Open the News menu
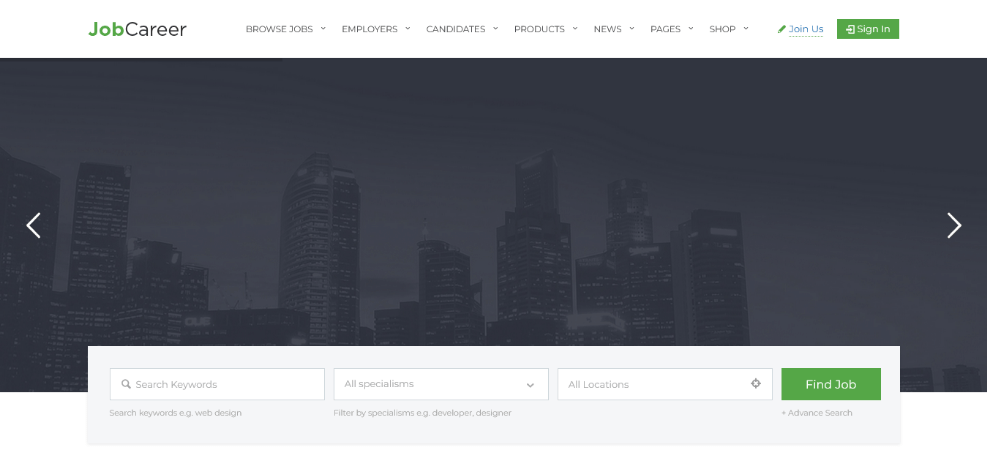The height and width of the screenshot is (450, 987). 607,29
